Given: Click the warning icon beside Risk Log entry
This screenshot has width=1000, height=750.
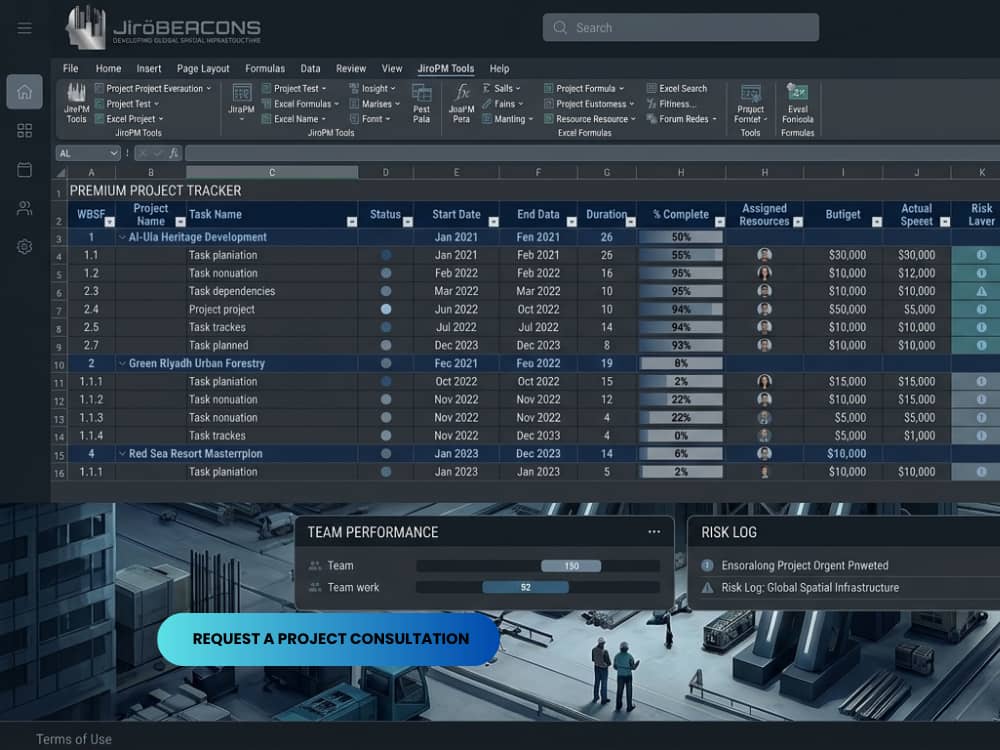Looking at the screenshot, I should coord(707,587).
